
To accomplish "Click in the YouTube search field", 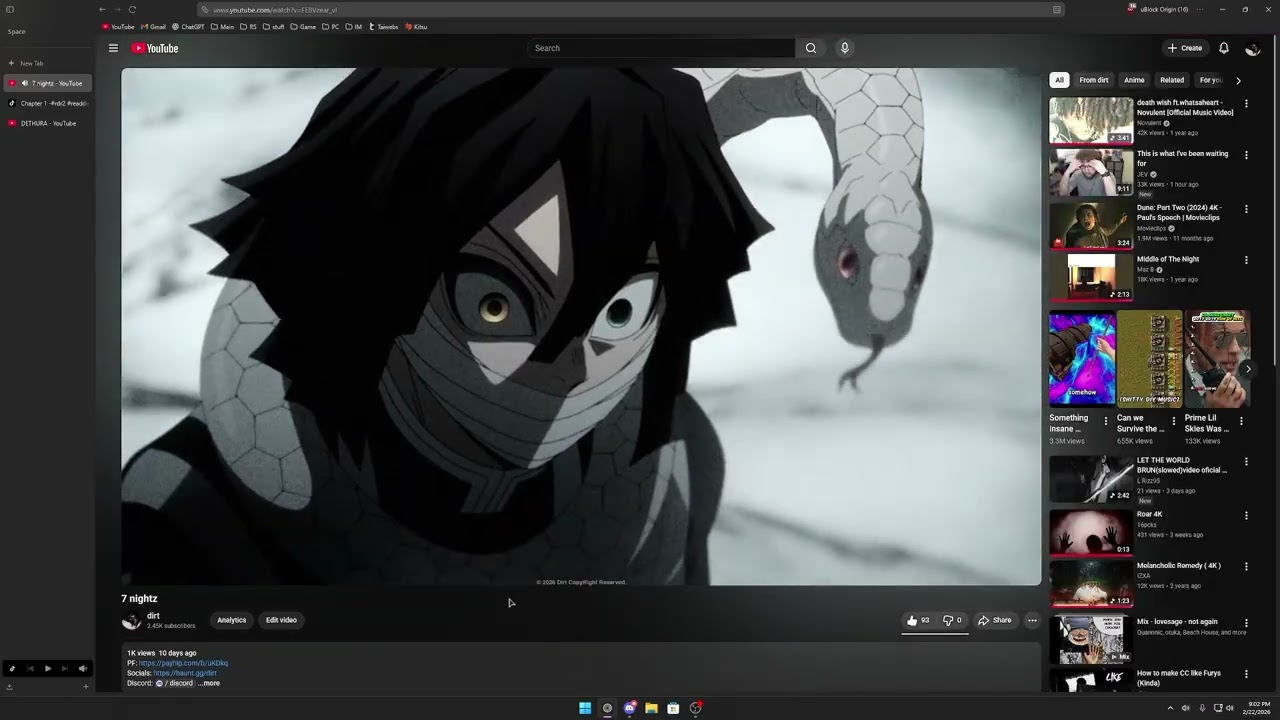I will 662,48.
